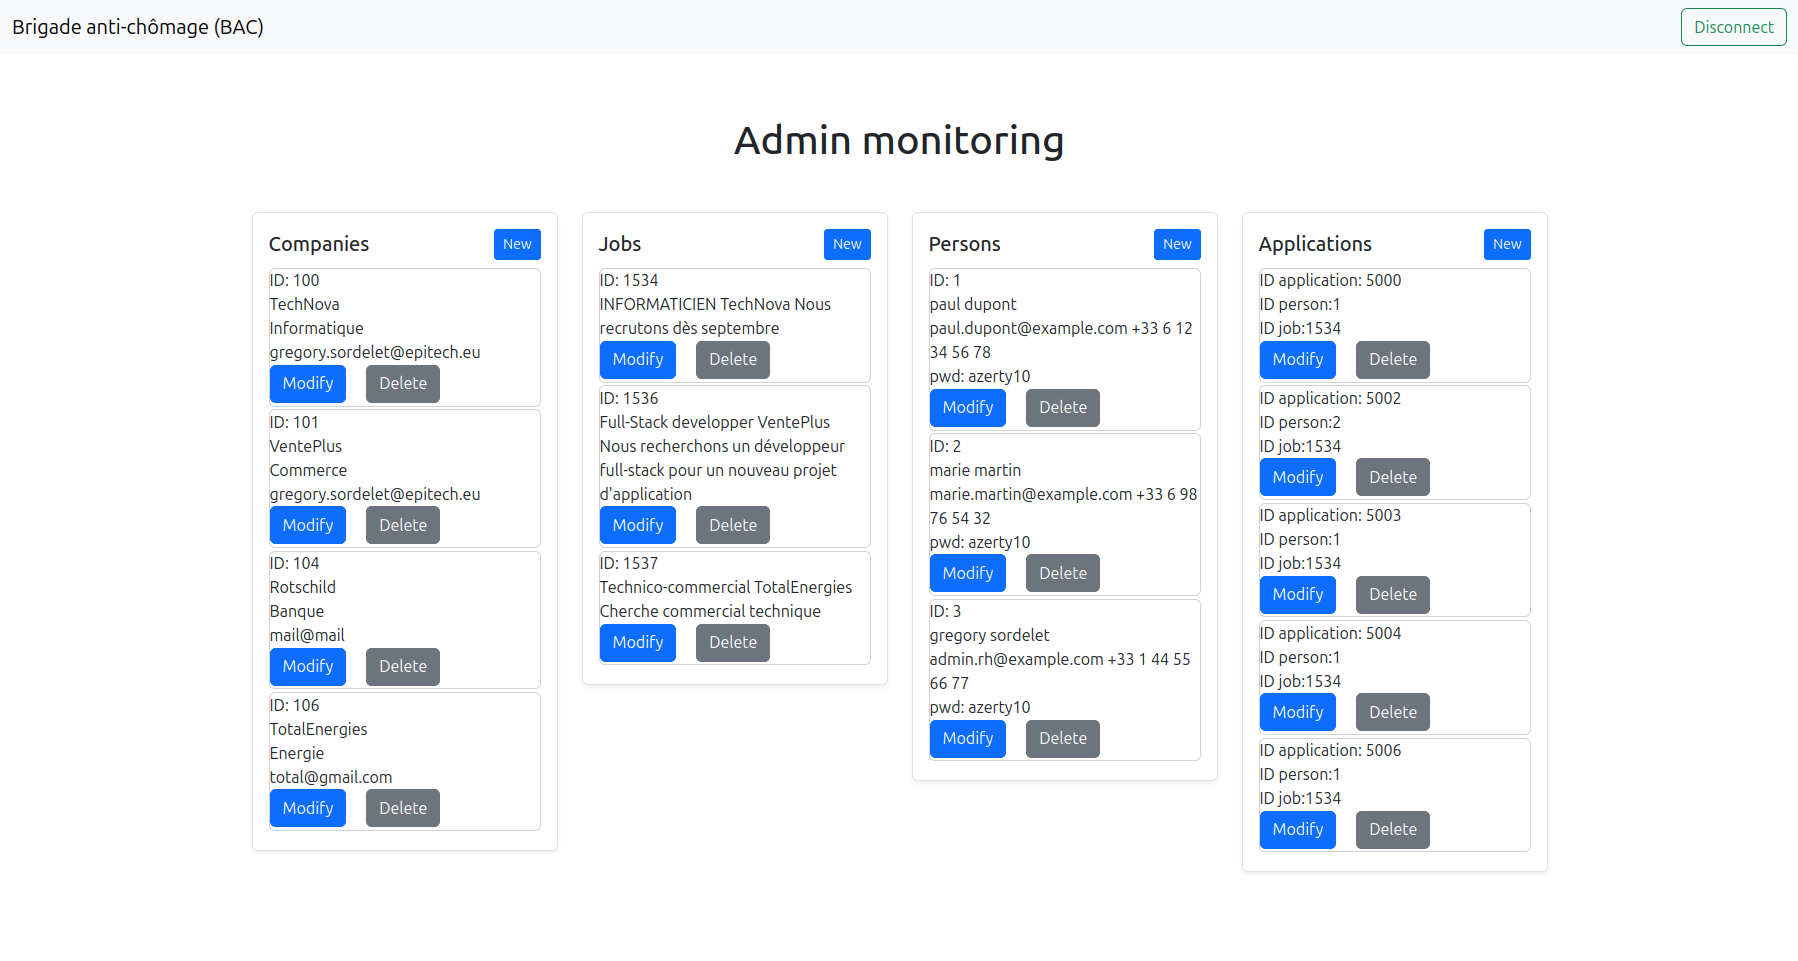Screen dimensions: 1798x961
Task: Delete the VentePlus company
Action: [x=402, y=525]
